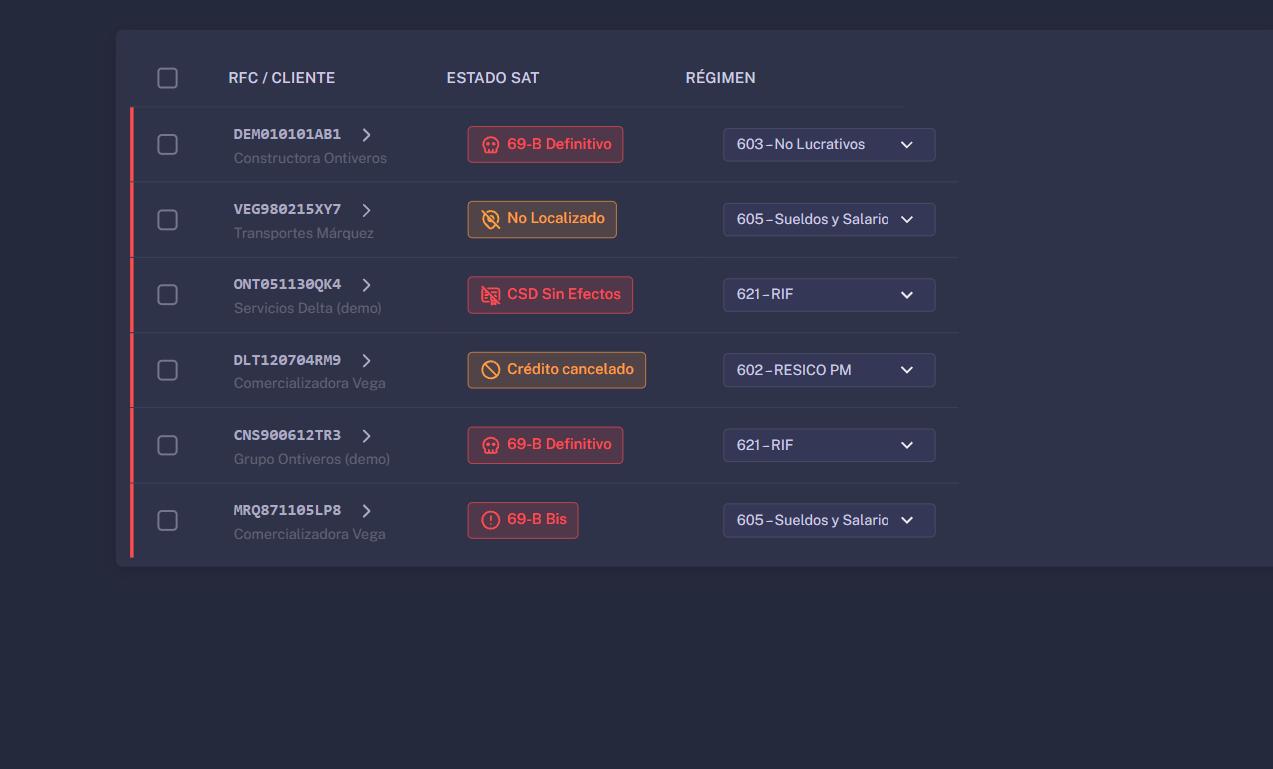
Task: Click the RÉGIMEN column header
Action: click(x=720, y=78)
